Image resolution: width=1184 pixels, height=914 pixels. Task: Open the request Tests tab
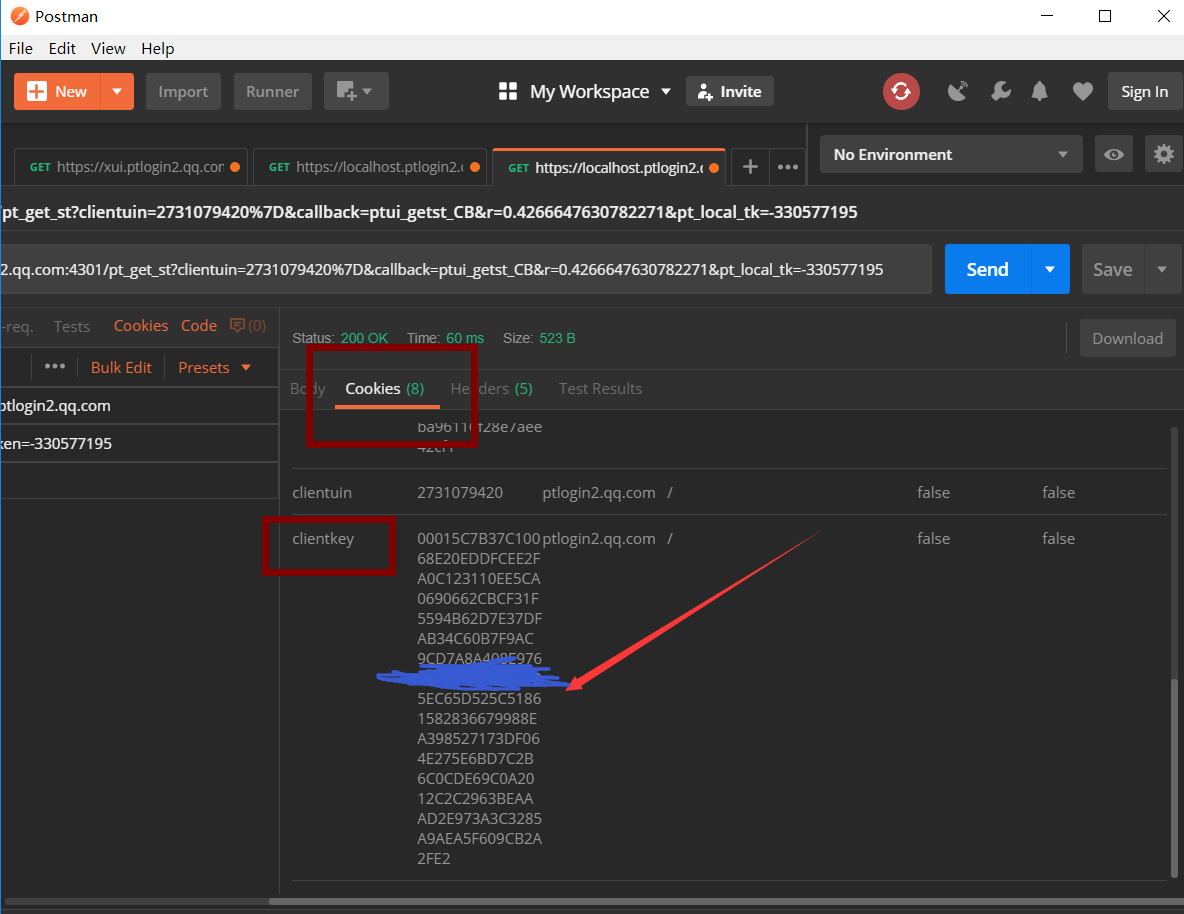(72, 326)
